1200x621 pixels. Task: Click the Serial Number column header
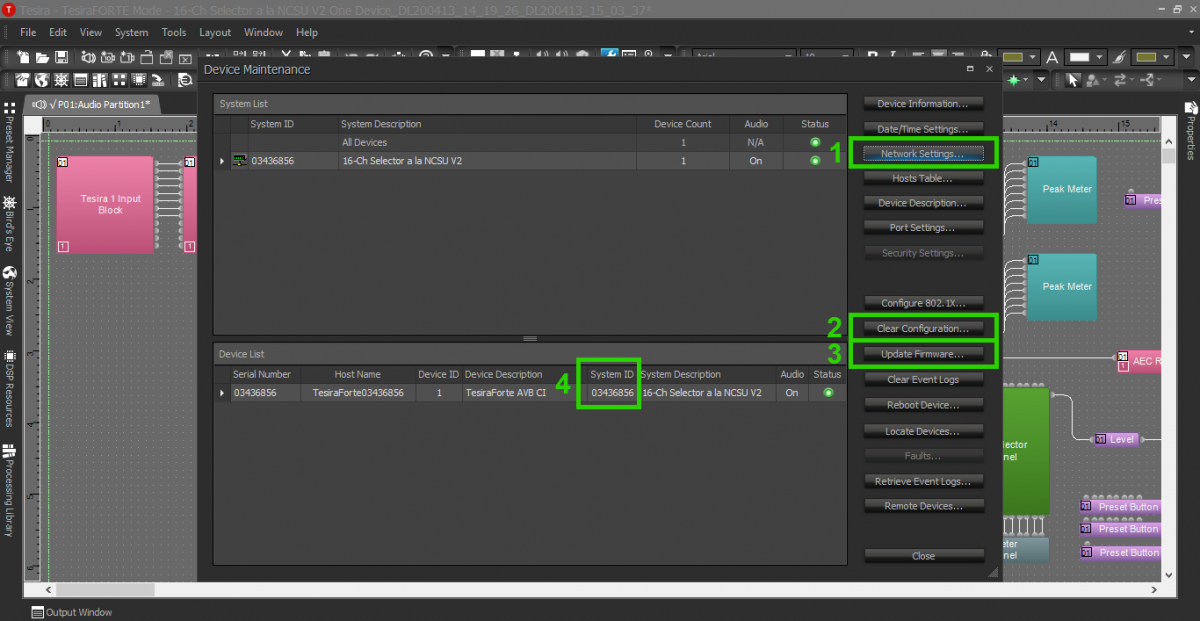pyautogui.click(x=262, y=374)
